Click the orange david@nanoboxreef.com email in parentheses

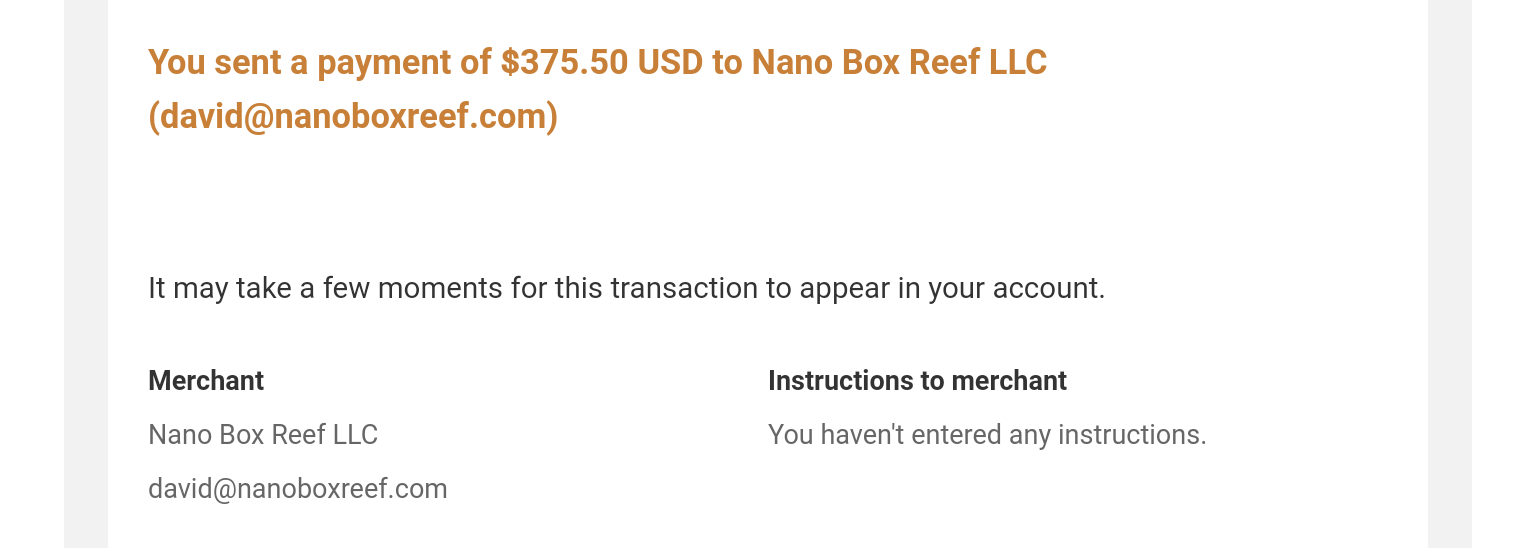point(353,116)
